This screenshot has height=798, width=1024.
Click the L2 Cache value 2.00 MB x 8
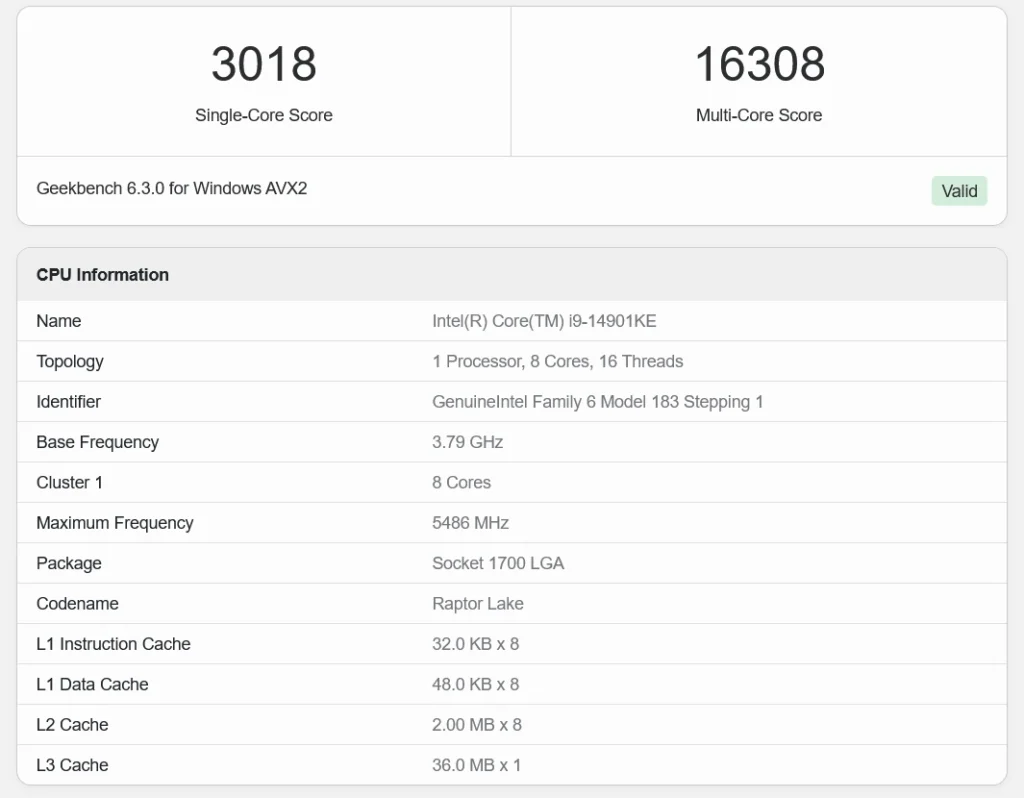point(476,725)
